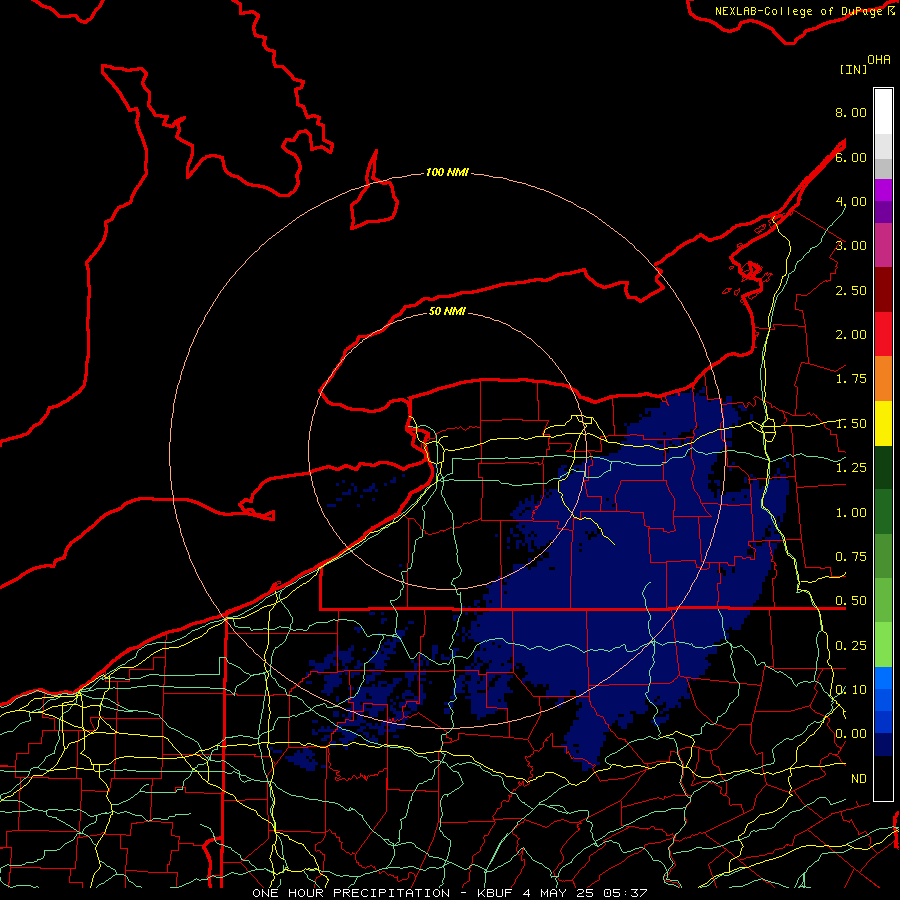This screenshot has height=900, width=900.
Task: Select the 0.25 legend value
Action: (851, 646)
